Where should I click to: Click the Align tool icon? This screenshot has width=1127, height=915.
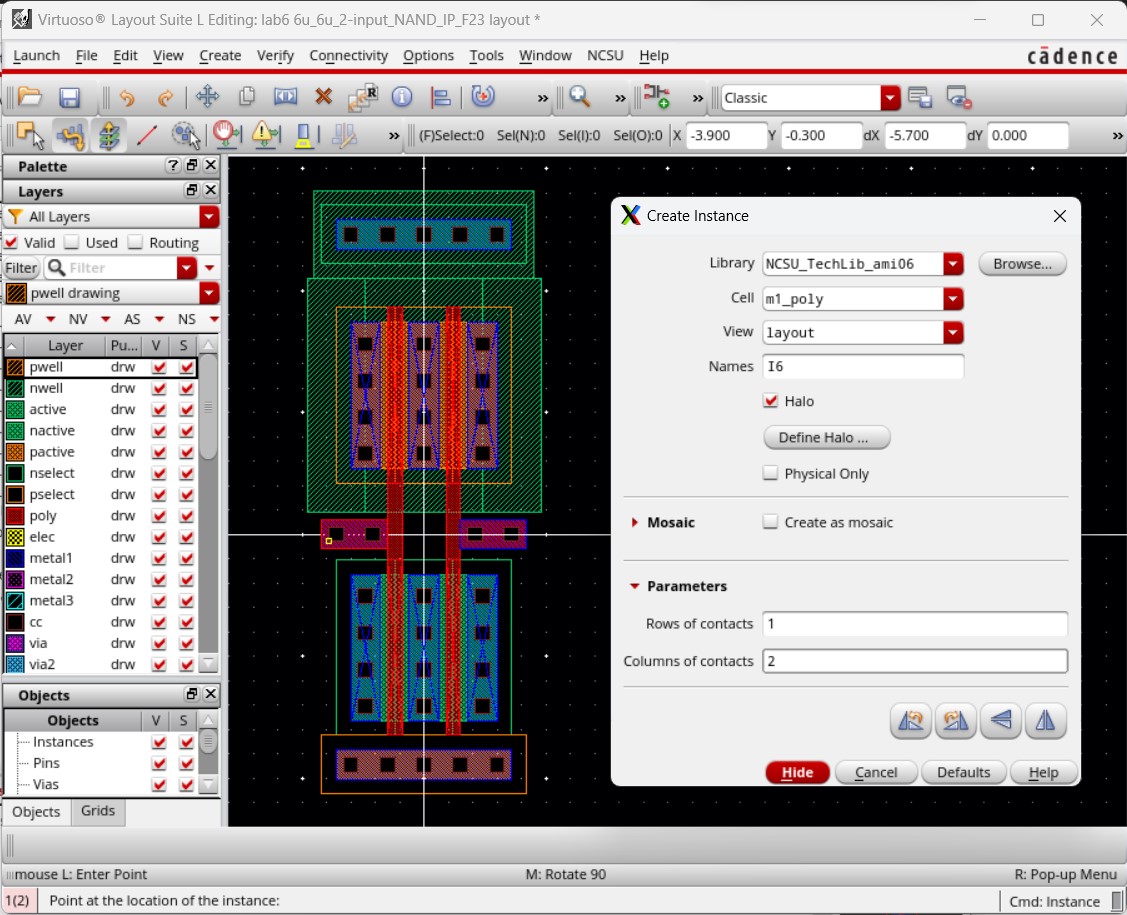click(x=440, y=97)
